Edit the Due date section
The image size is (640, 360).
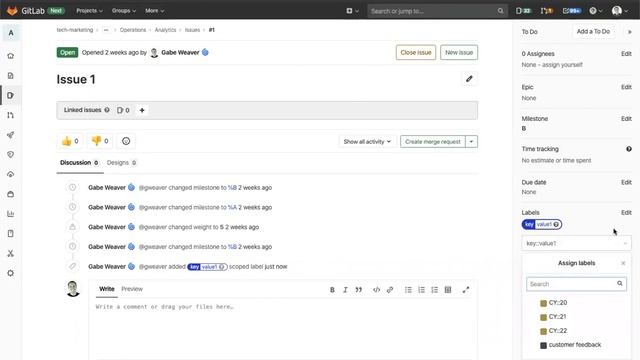626,182
